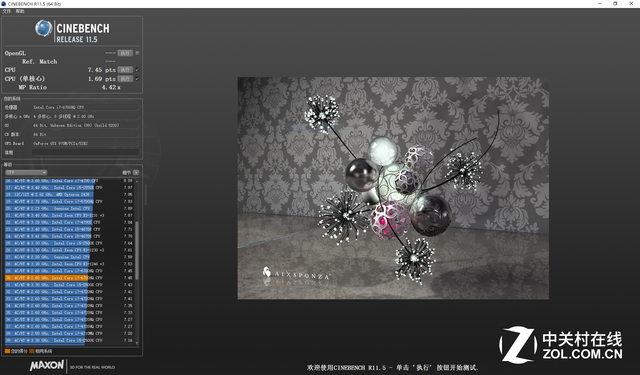
Task: Click the 1.69 pts single-core score
Action: (102, 79)
